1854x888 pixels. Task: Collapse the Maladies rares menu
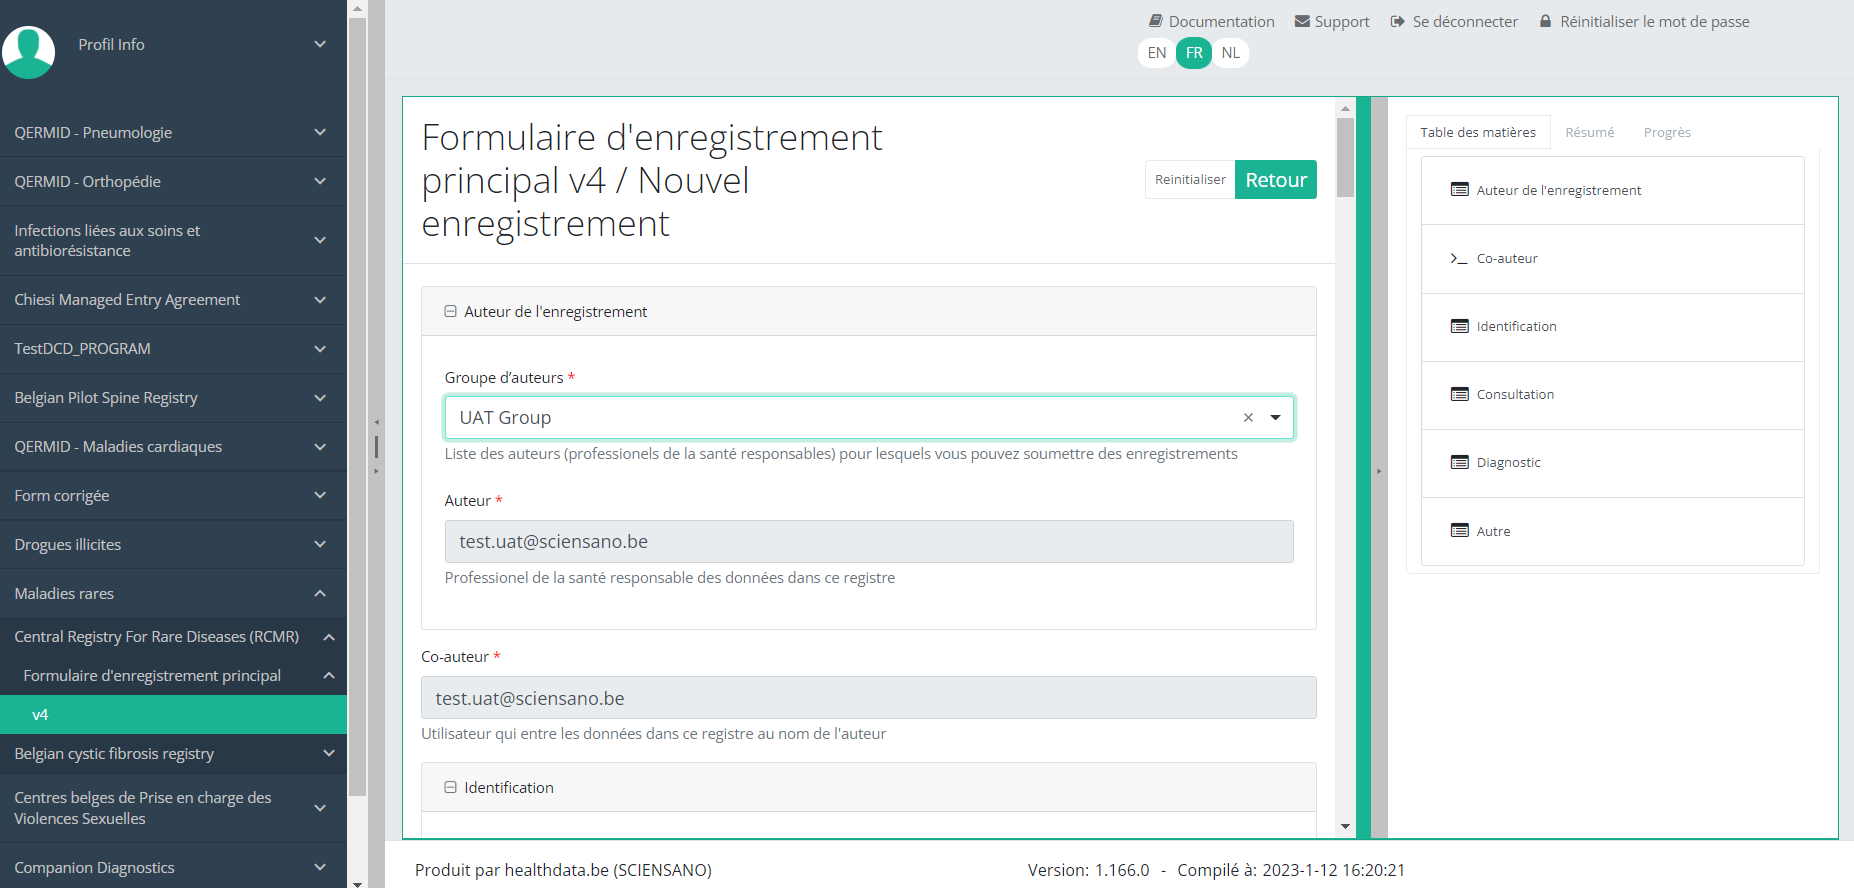(x=320, y=593)
